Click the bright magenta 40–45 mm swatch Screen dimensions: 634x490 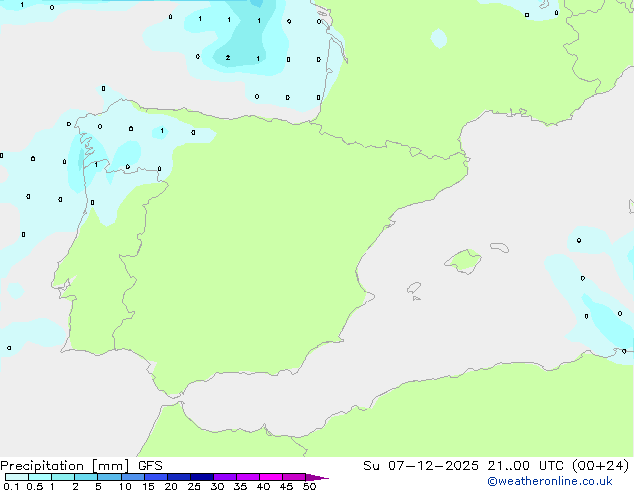click(271, 477)
